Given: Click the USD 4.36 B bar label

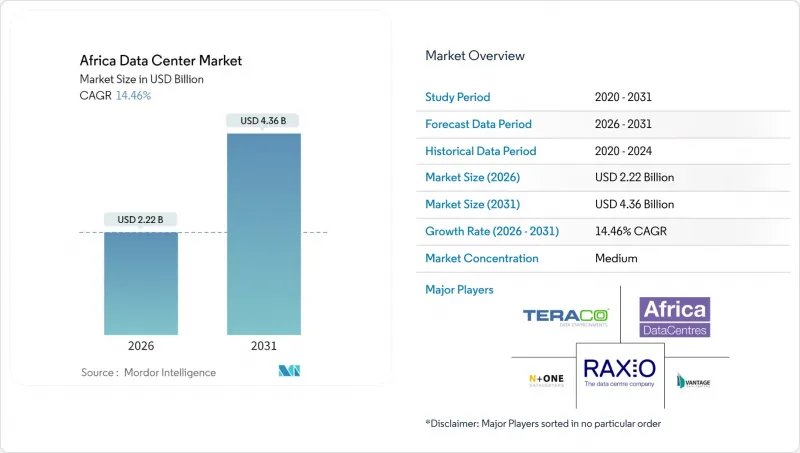Looking at the screenshot, I should click(264, 121).
